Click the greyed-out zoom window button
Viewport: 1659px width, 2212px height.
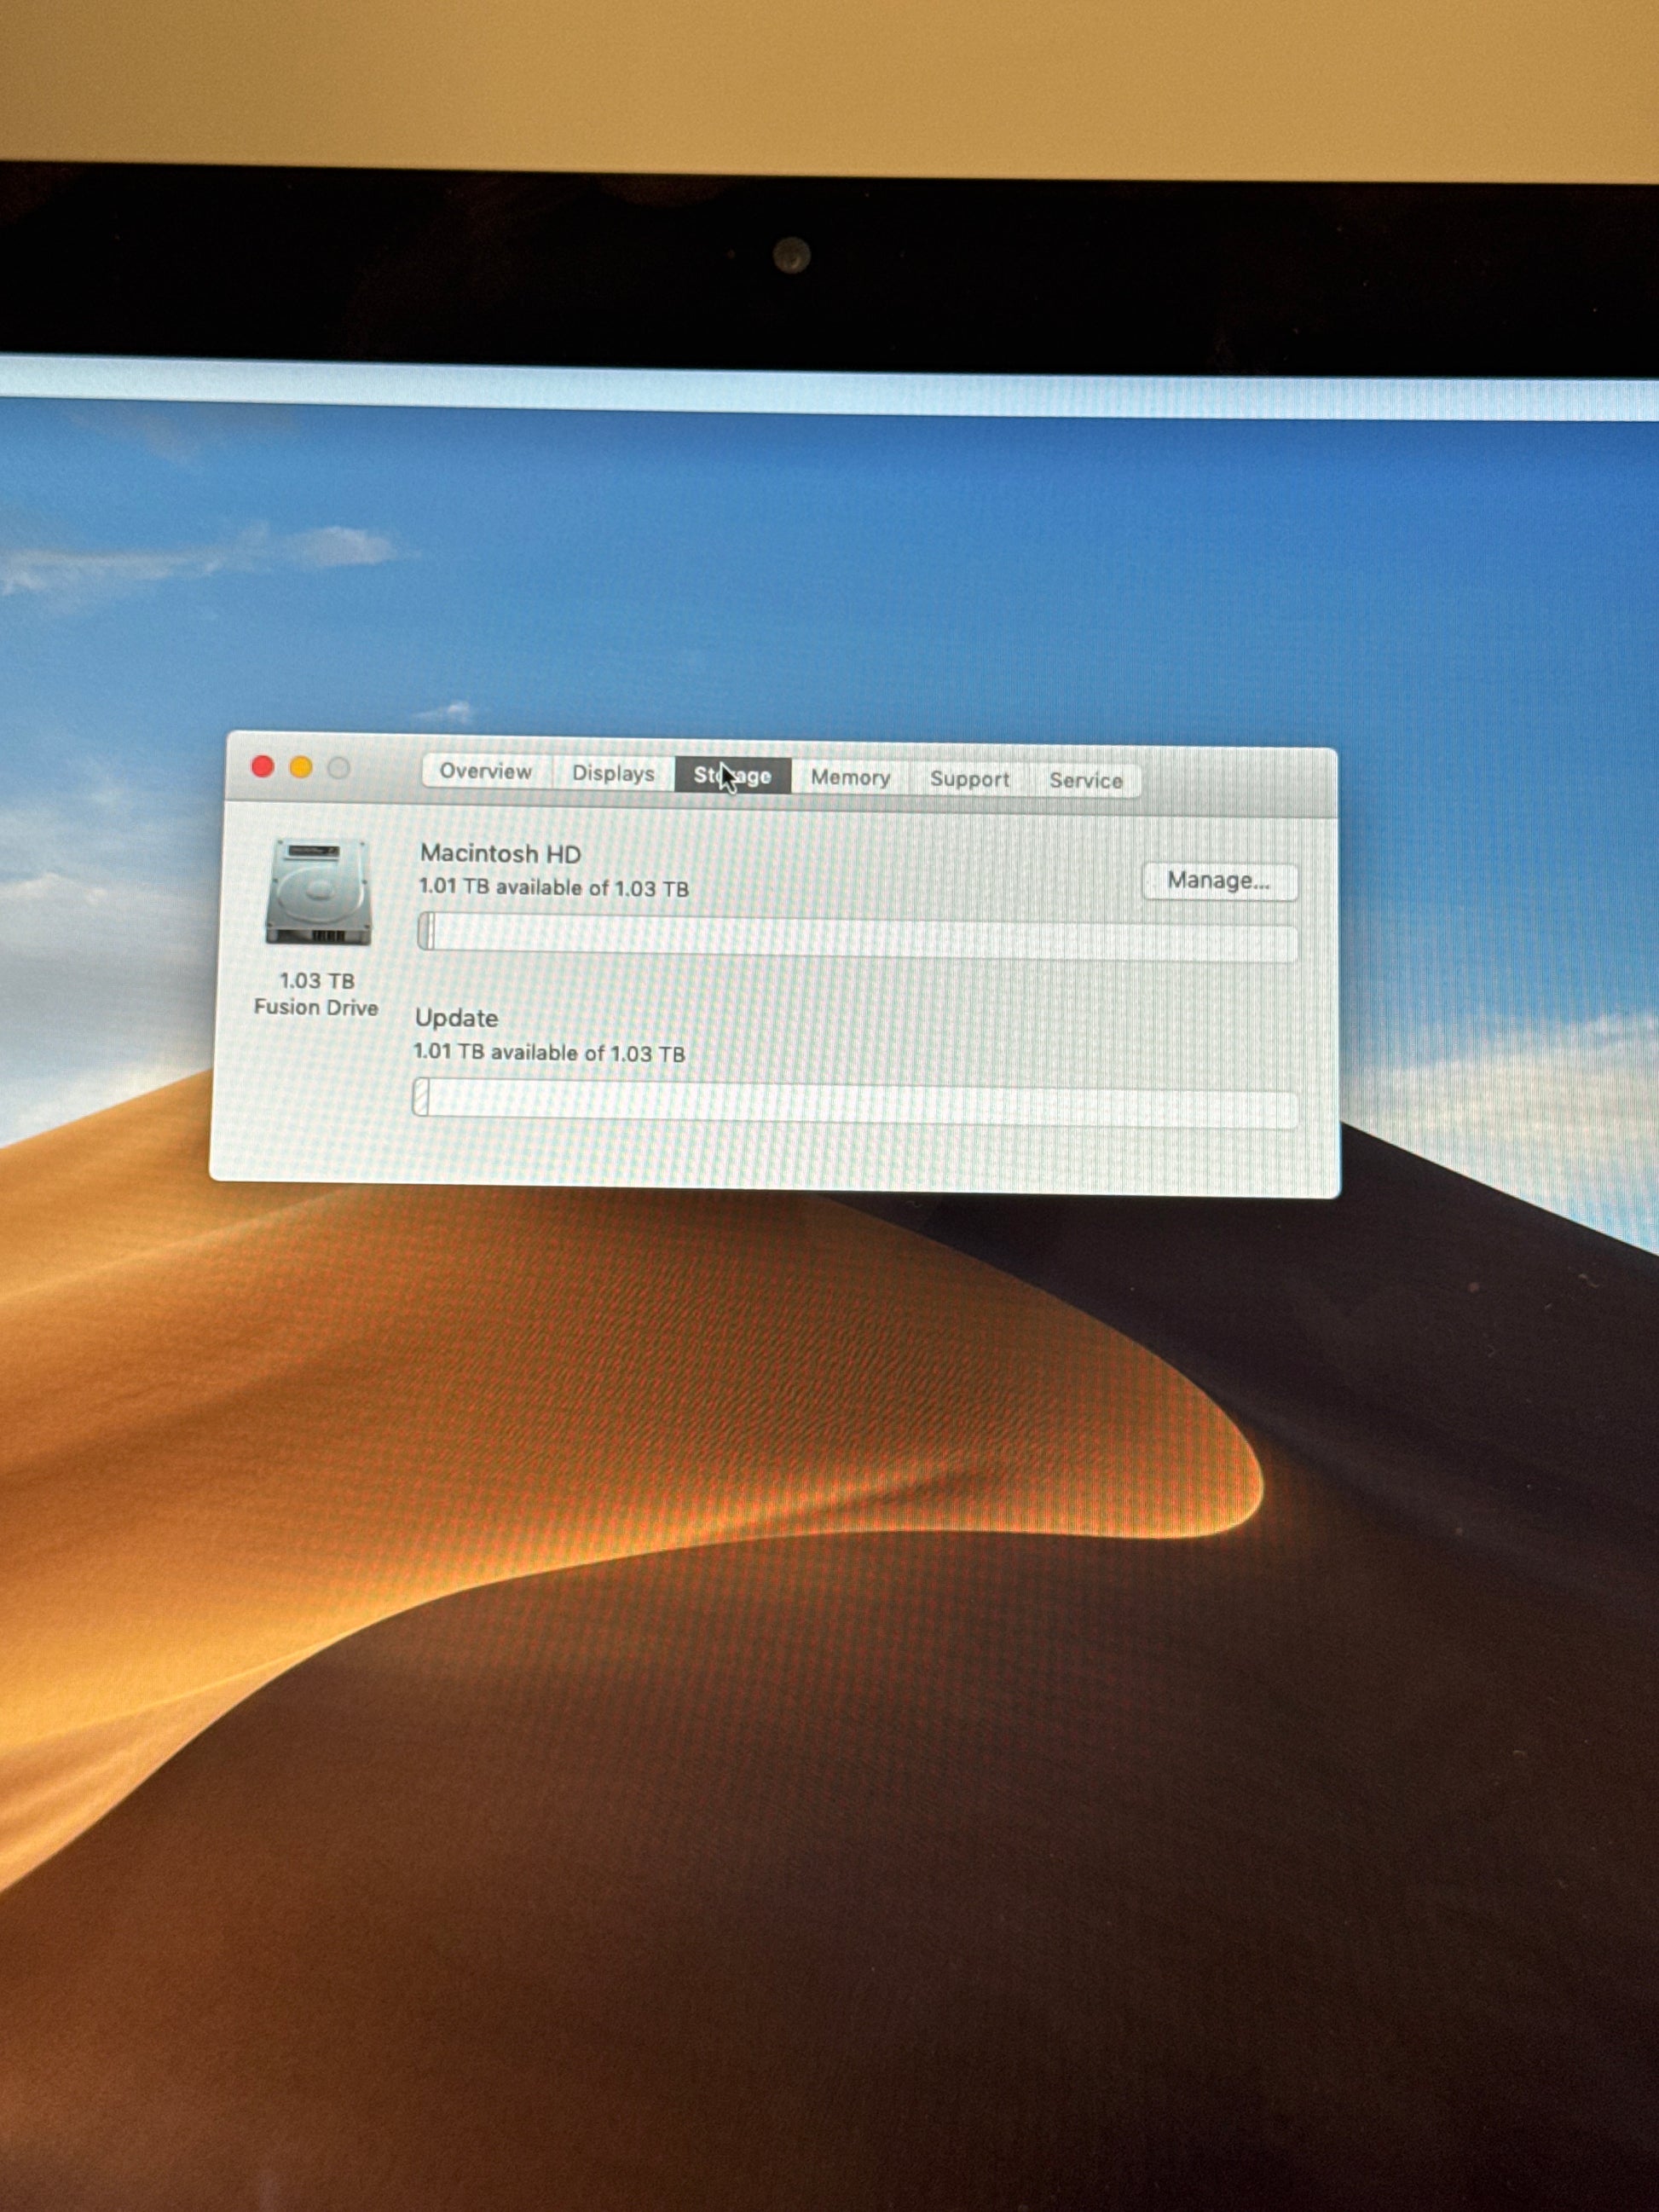click(339, 769)
